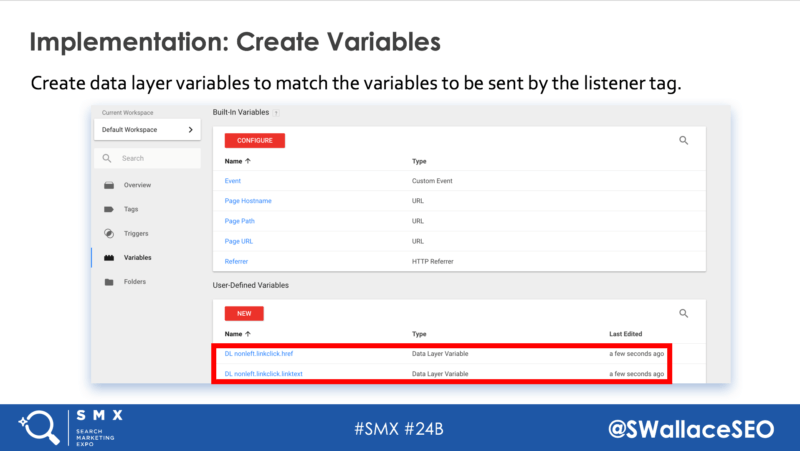800x451 pixels.
Task: Click HTTP Referrer type cell
Action: coord(433,261)
